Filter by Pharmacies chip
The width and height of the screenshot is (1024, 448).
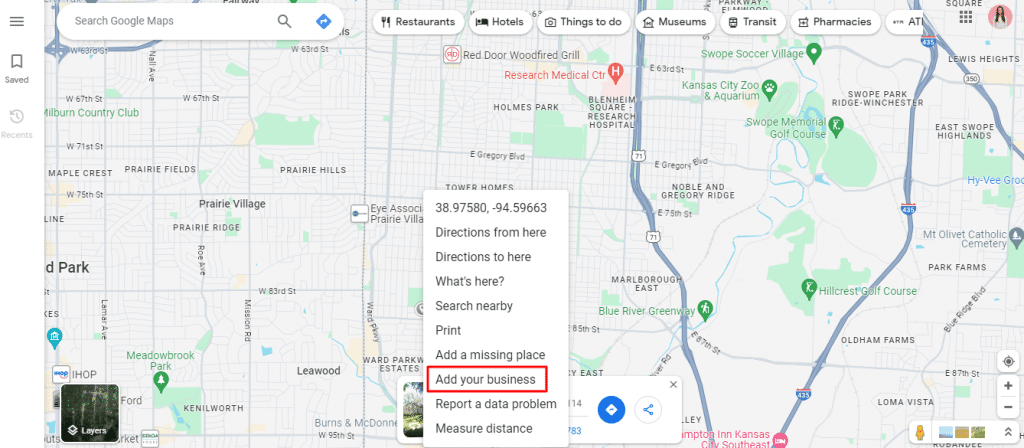tap(833, 22)
